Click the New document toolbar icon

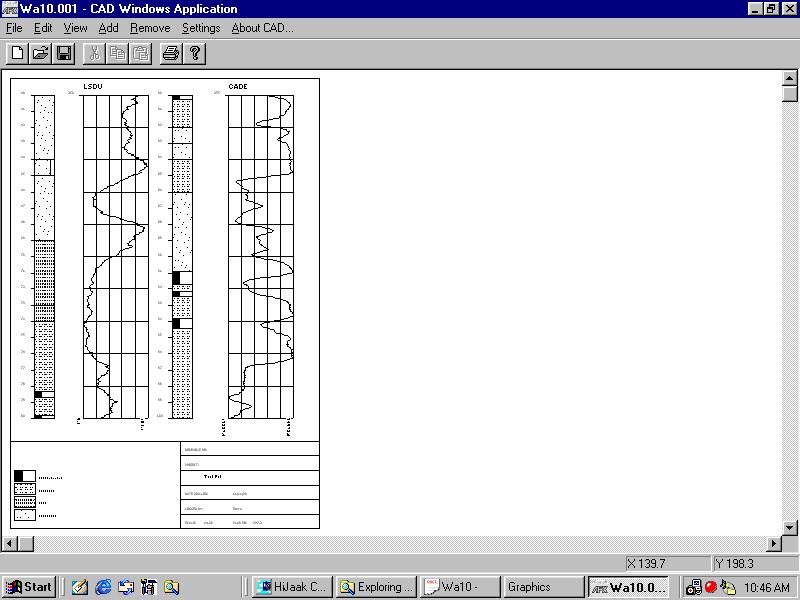pyautogui.click(x=18, y=53)
